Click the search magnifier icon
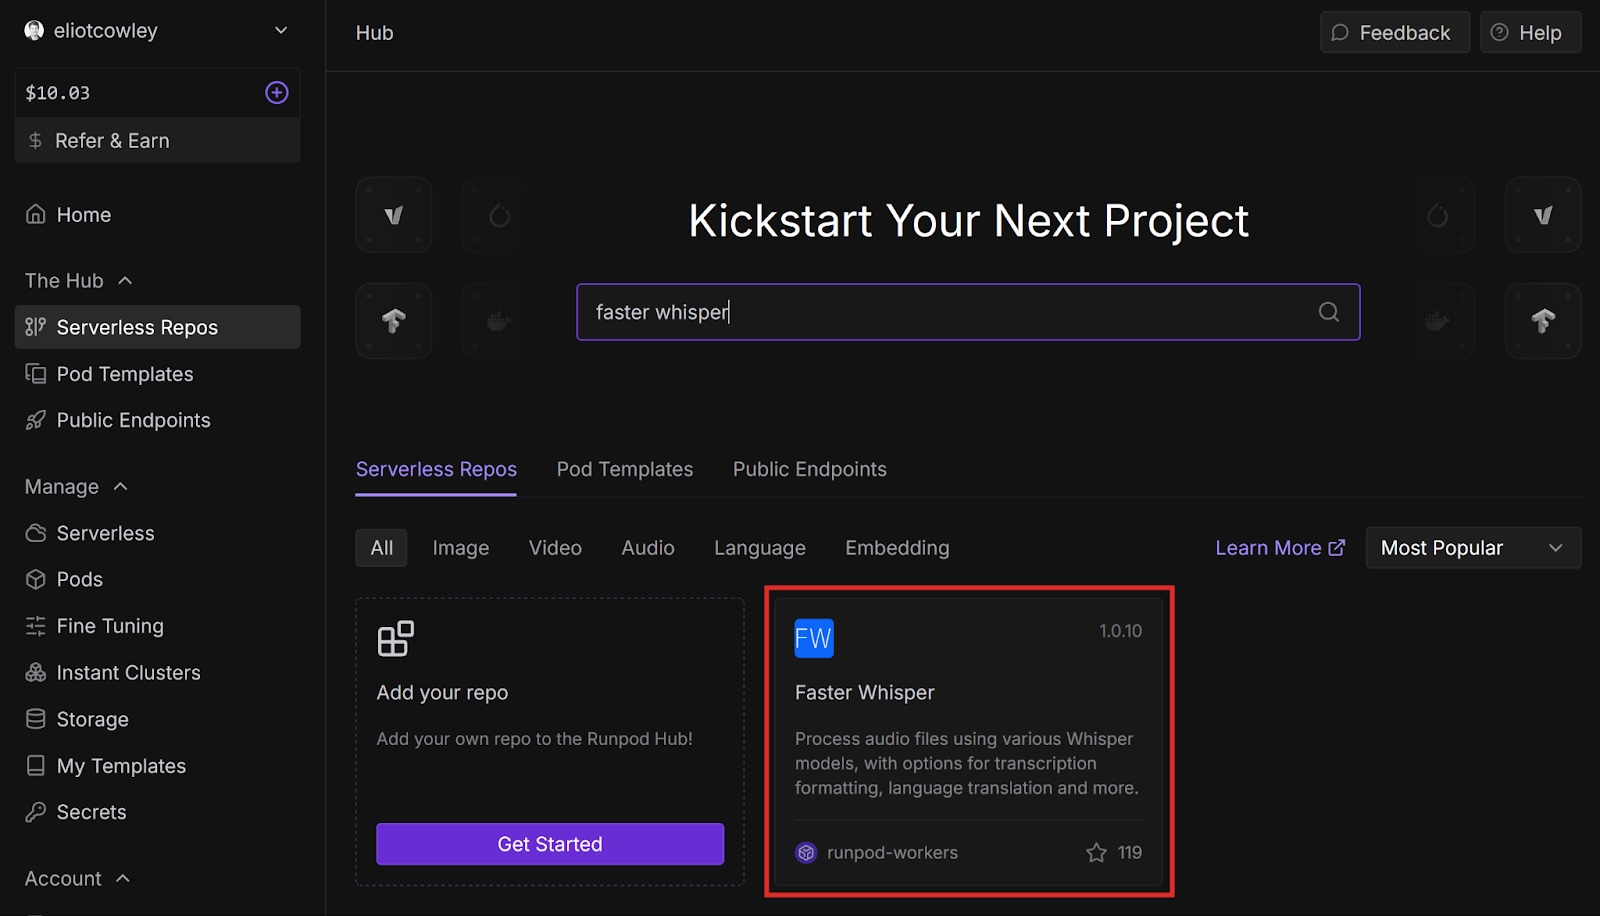The height and width of the screenshot is (916, 1600). coord(1329,312)
